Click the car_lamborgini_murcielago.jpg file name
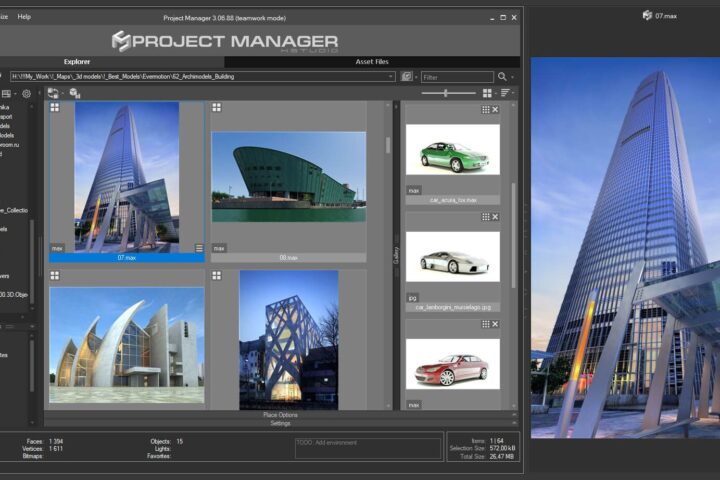The width and height of the screenshot is (720, 480). pyautogui.click(x=453, y=307)
